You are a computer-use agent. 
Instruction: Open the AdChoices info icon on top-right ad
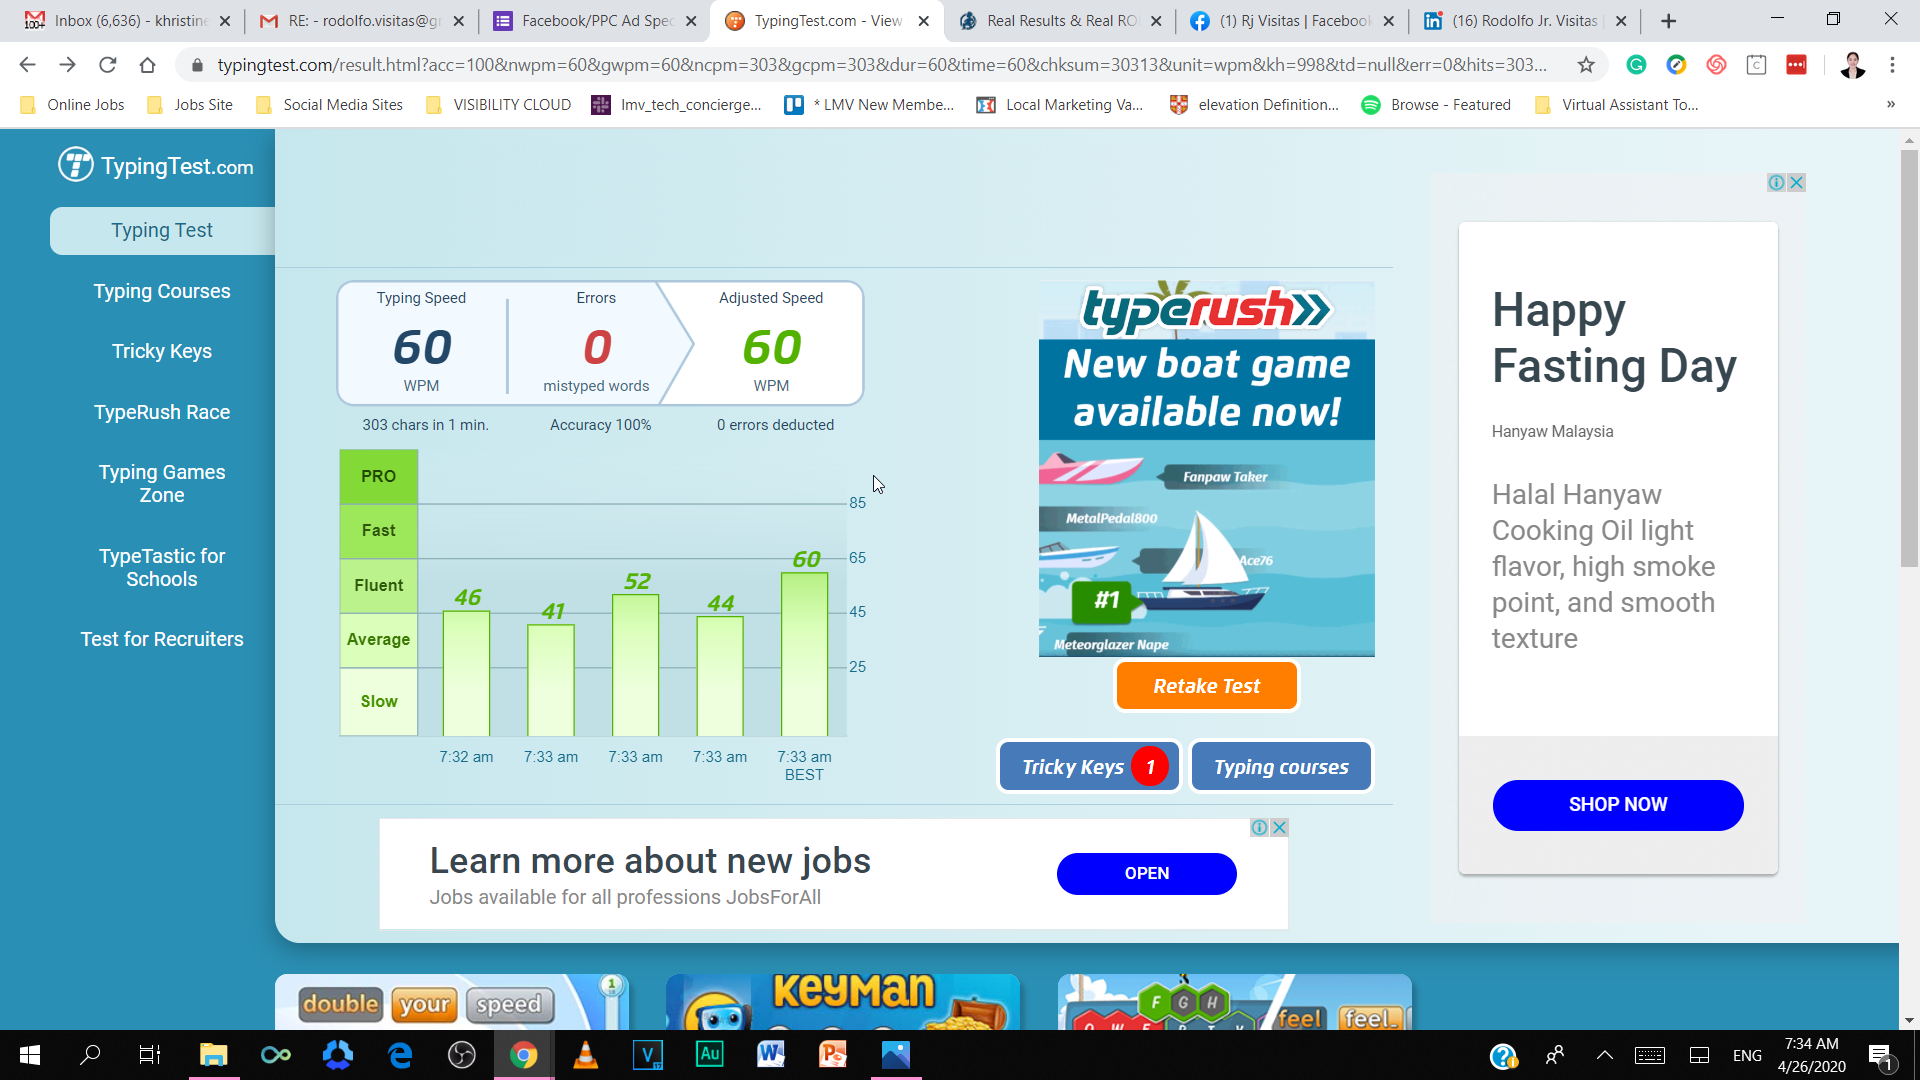(x=1777, y=182)
